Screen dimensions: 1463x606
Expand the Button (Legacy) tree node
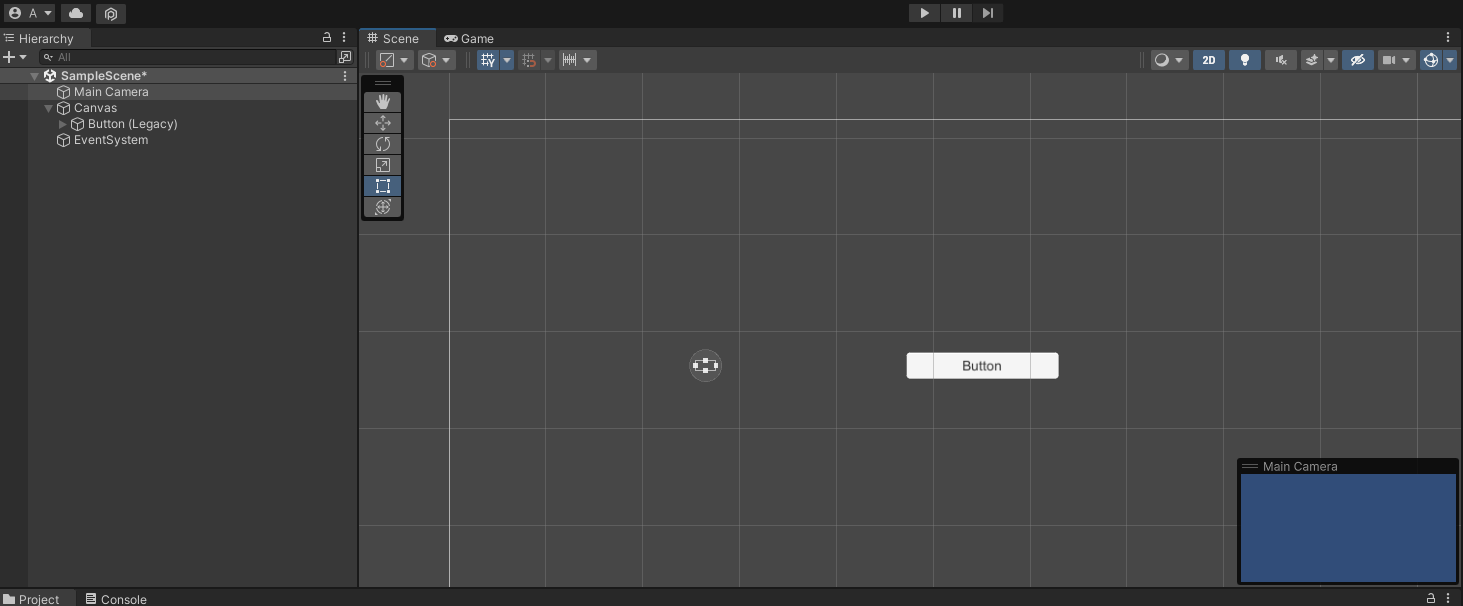pos(63,124)
